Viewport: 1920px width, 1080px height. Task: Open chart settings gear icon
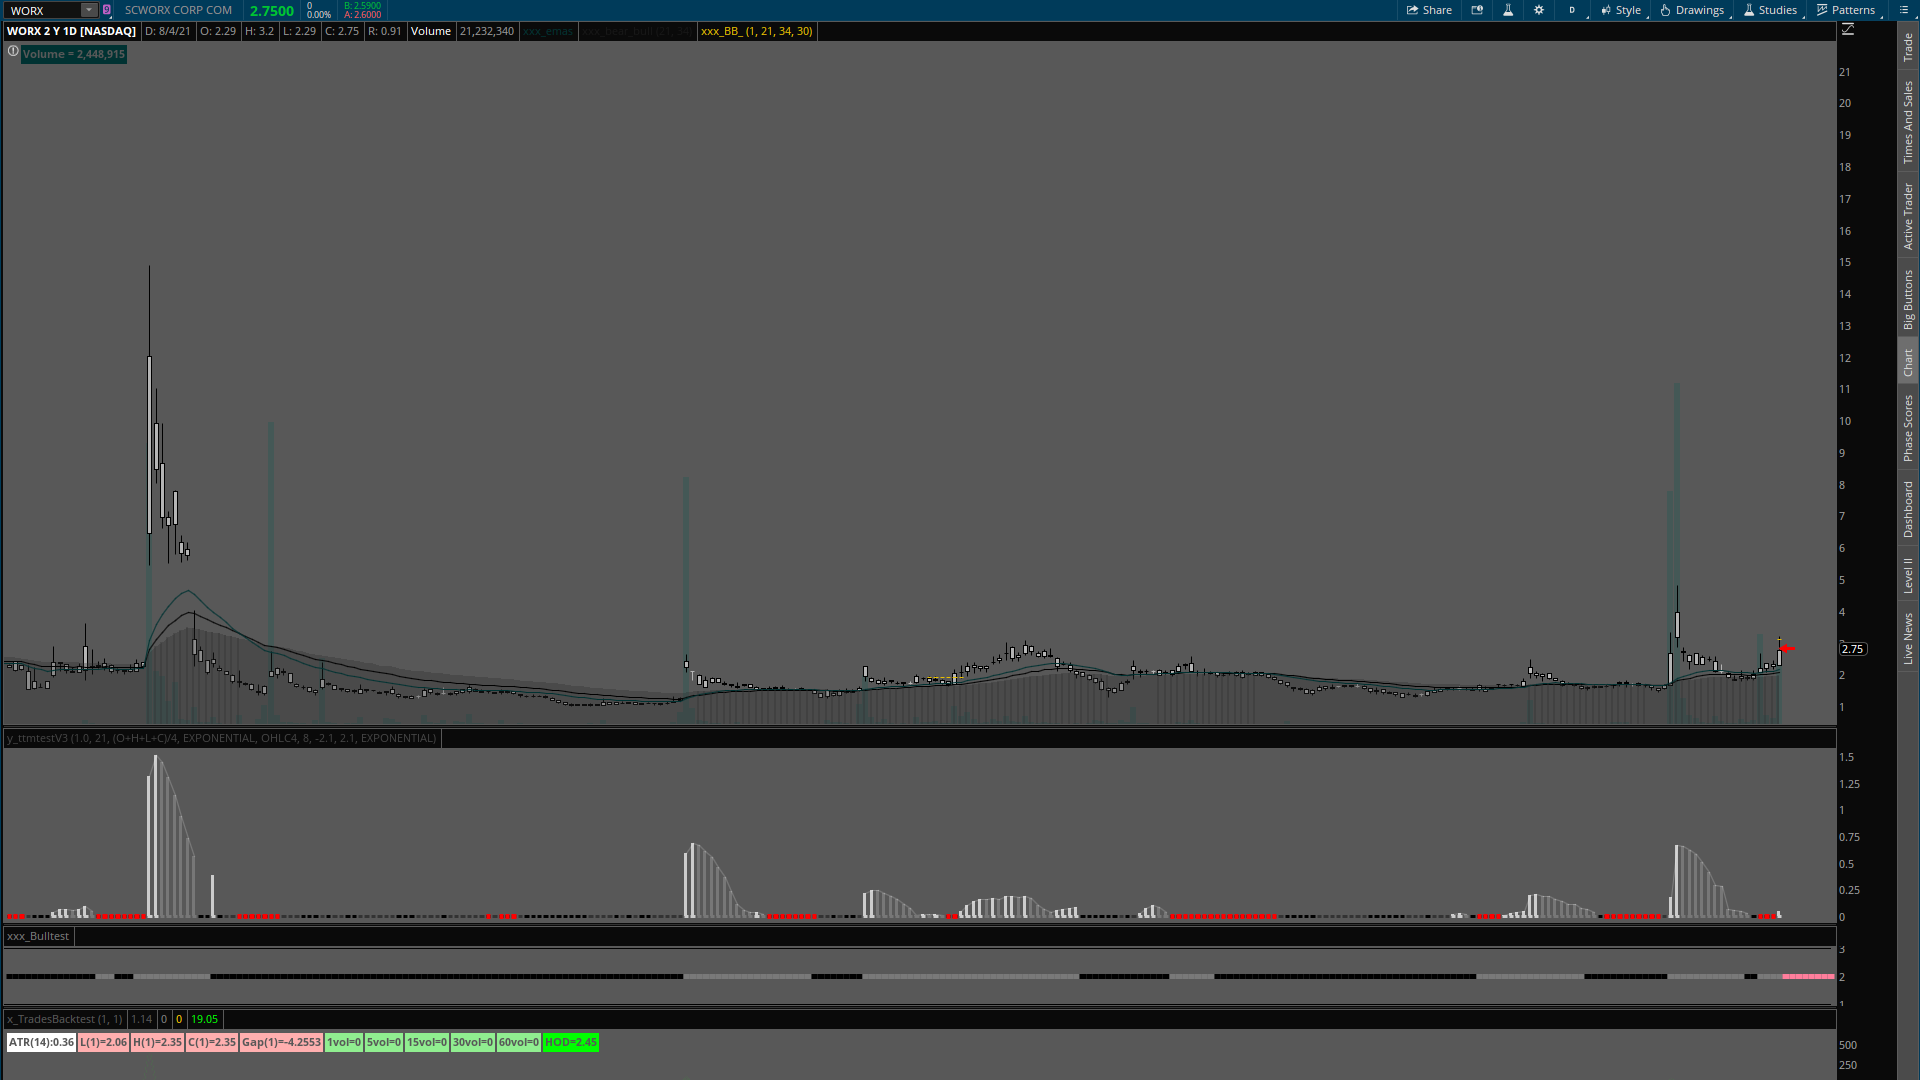coord(1539,10)
